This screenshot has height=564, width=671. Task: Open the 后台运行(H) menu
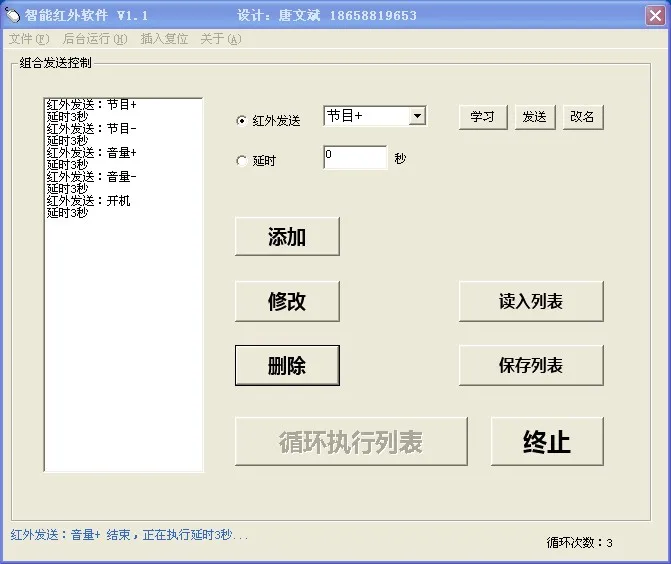95,39
